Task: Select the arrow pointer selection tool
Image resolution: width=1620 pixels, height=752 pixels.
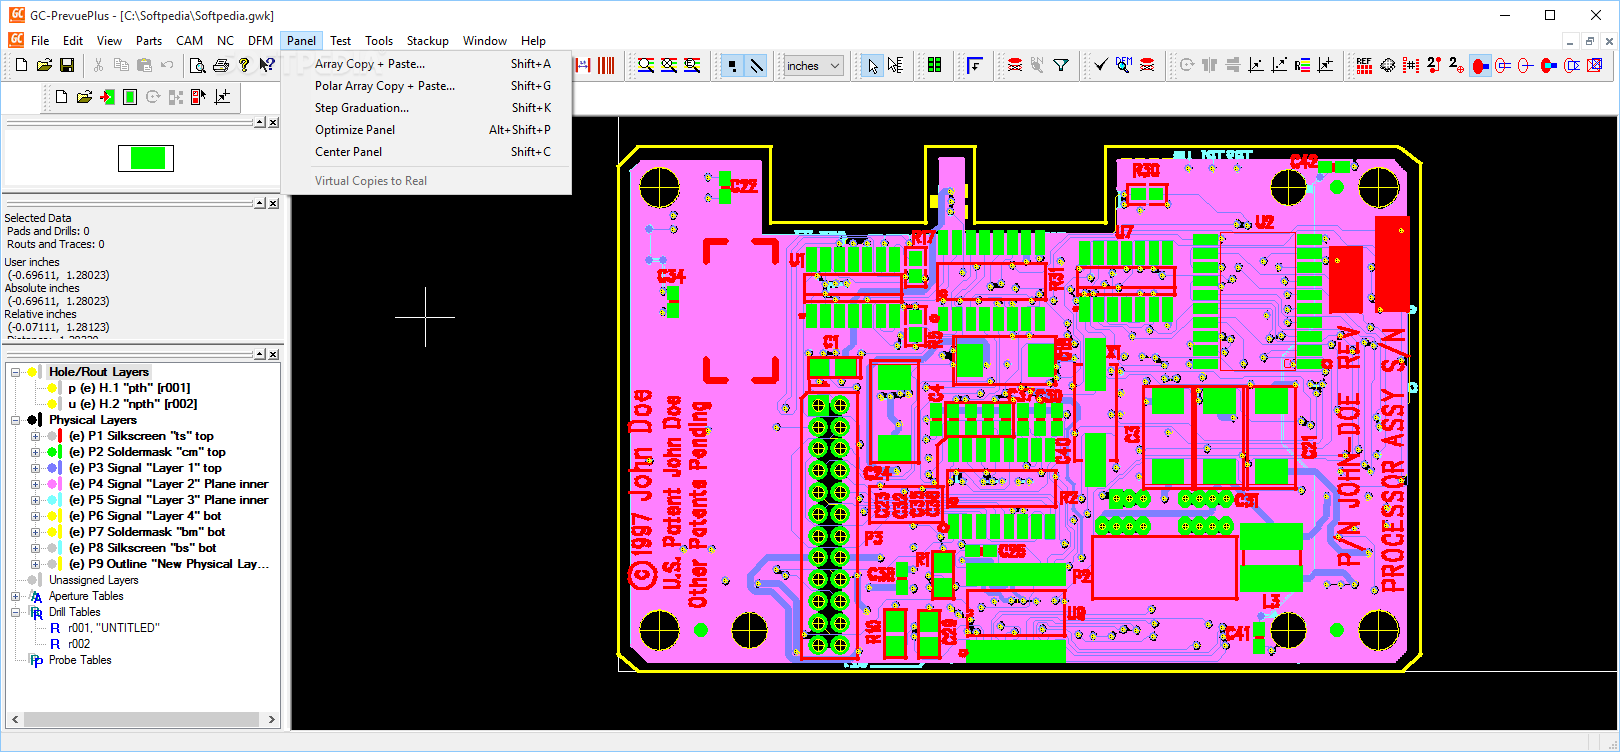Action: pos(873,65)
